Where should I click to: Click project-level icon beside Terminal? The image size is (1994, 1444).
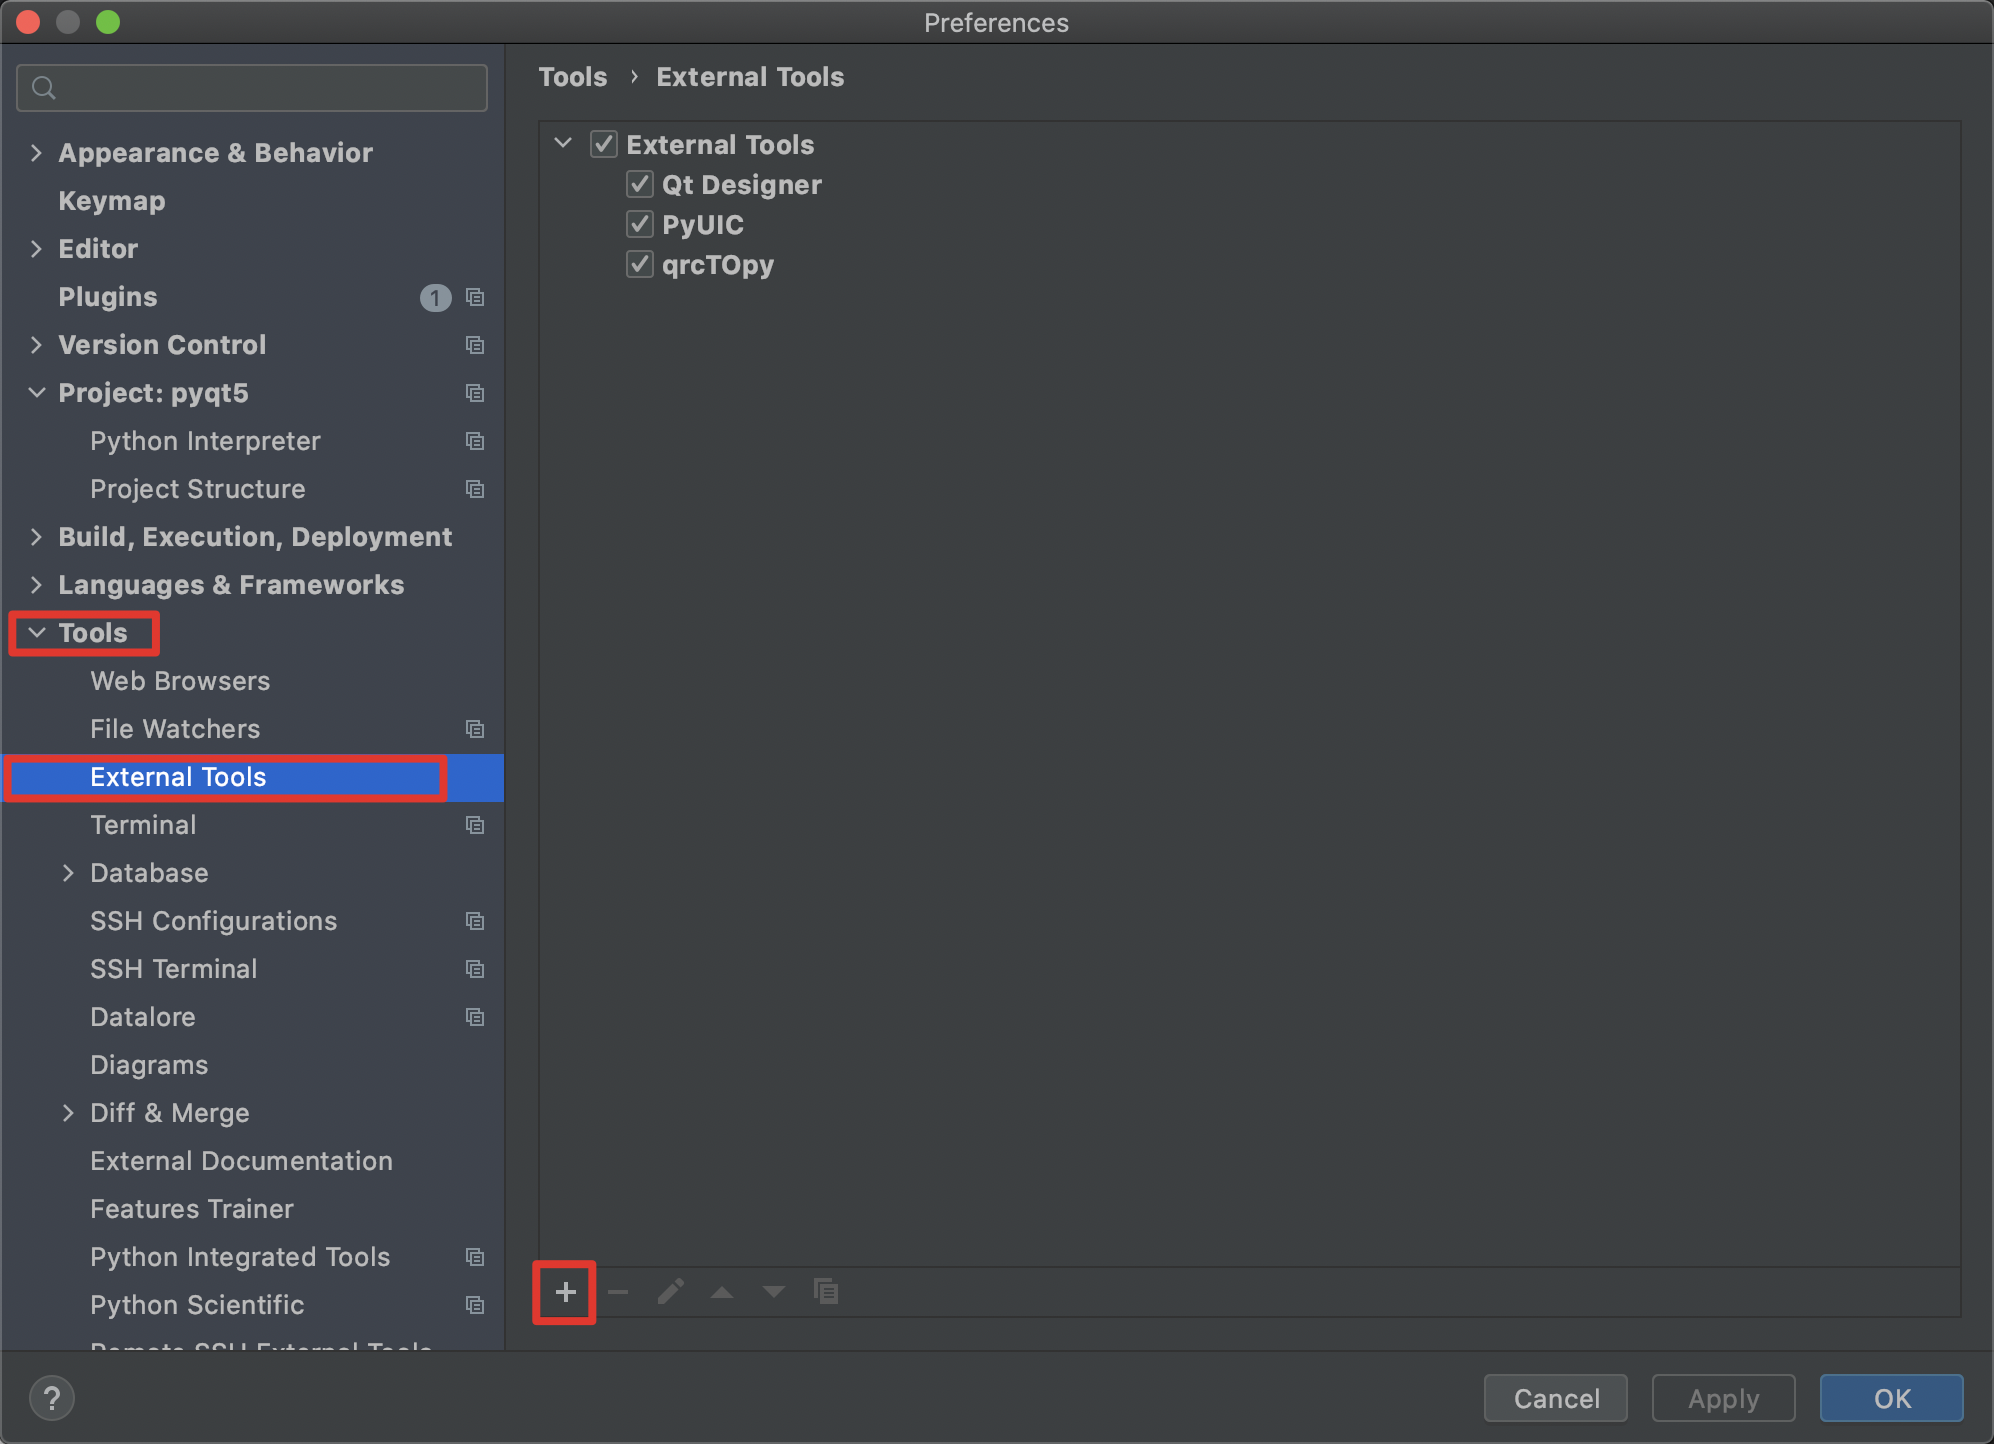pyautogui.click(x=475, y=825)
